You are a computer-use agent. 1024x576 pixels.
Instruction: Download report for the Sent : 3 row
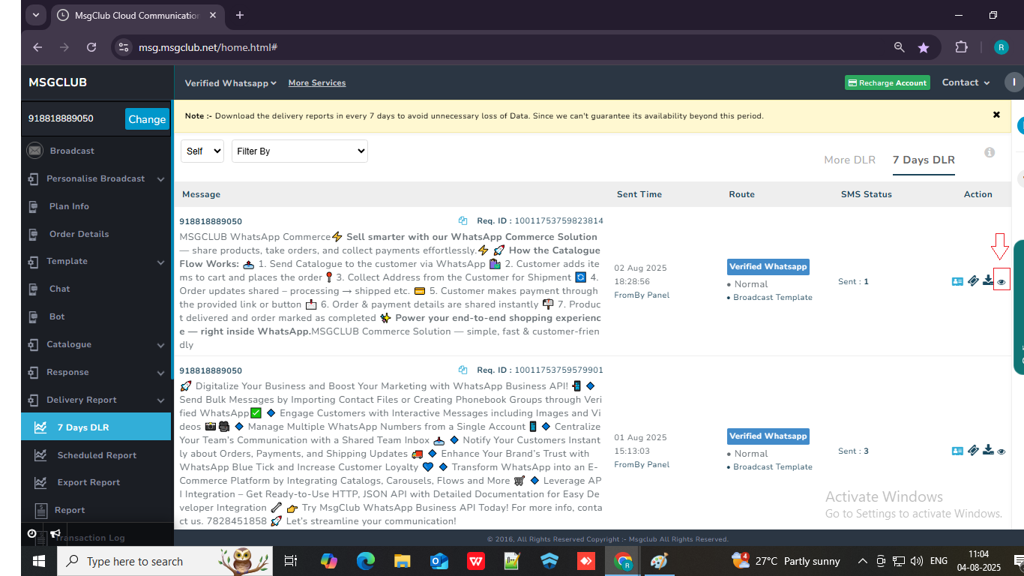988,450
